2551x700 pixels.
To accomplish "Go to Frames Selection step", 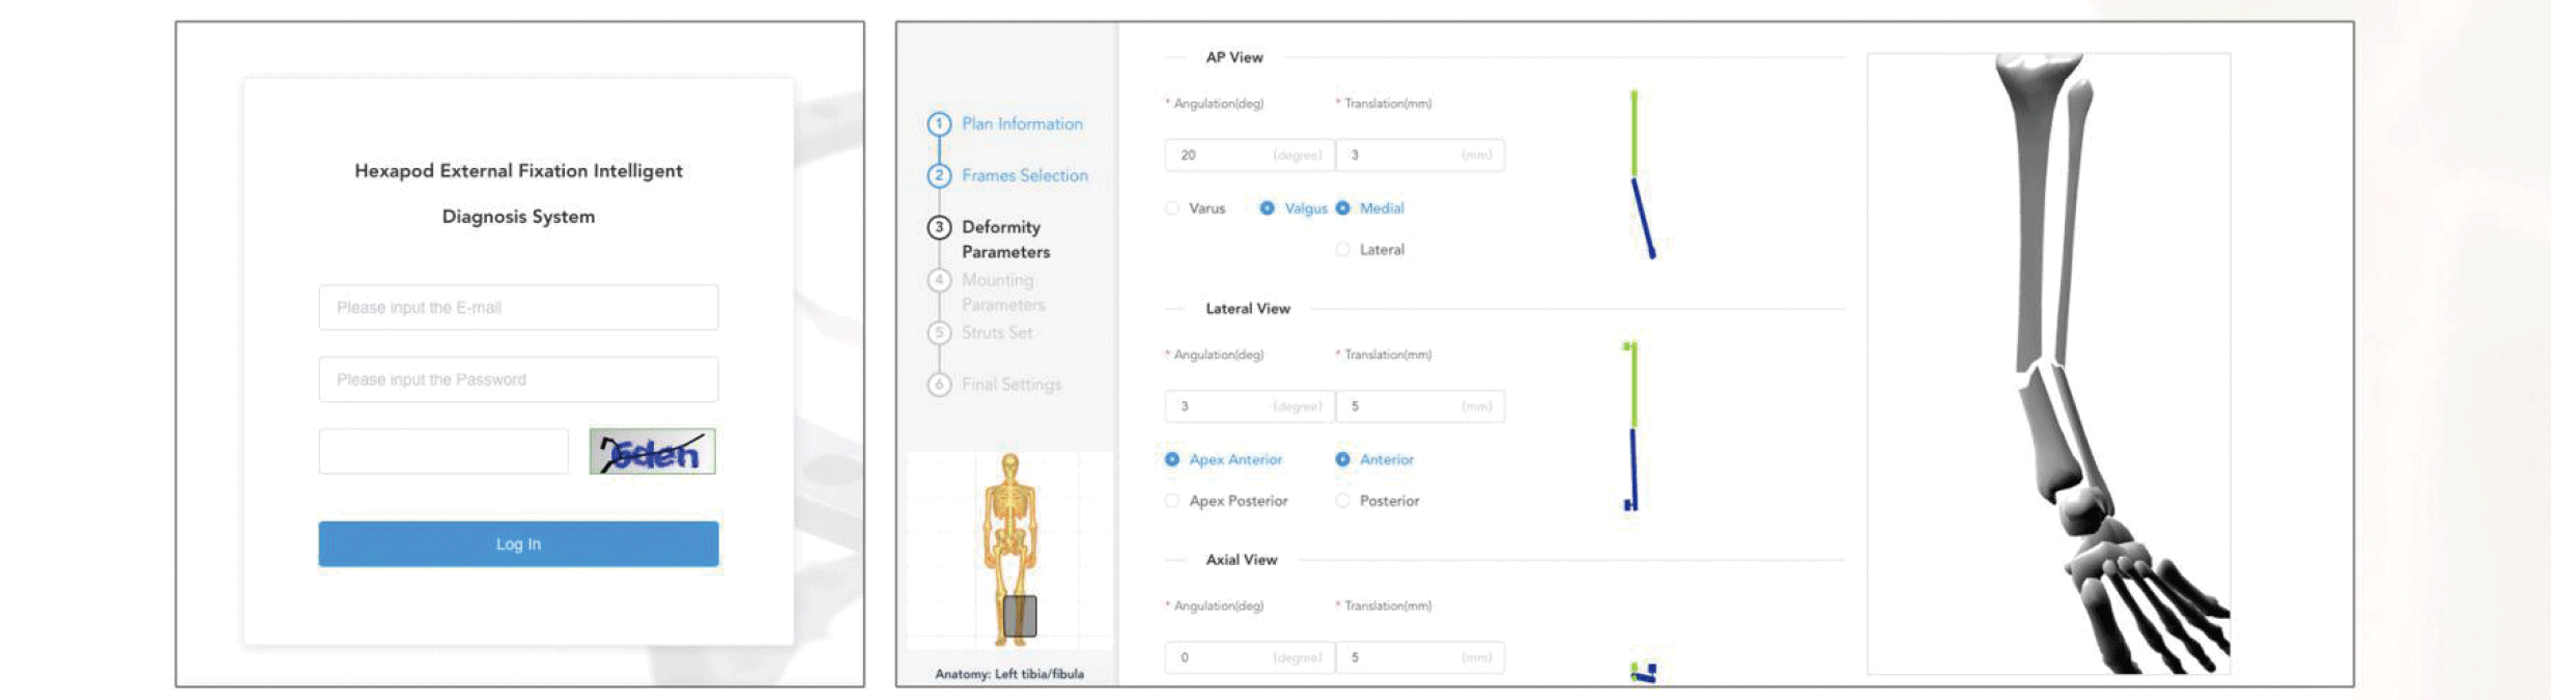I will [x=1024, y=176].
